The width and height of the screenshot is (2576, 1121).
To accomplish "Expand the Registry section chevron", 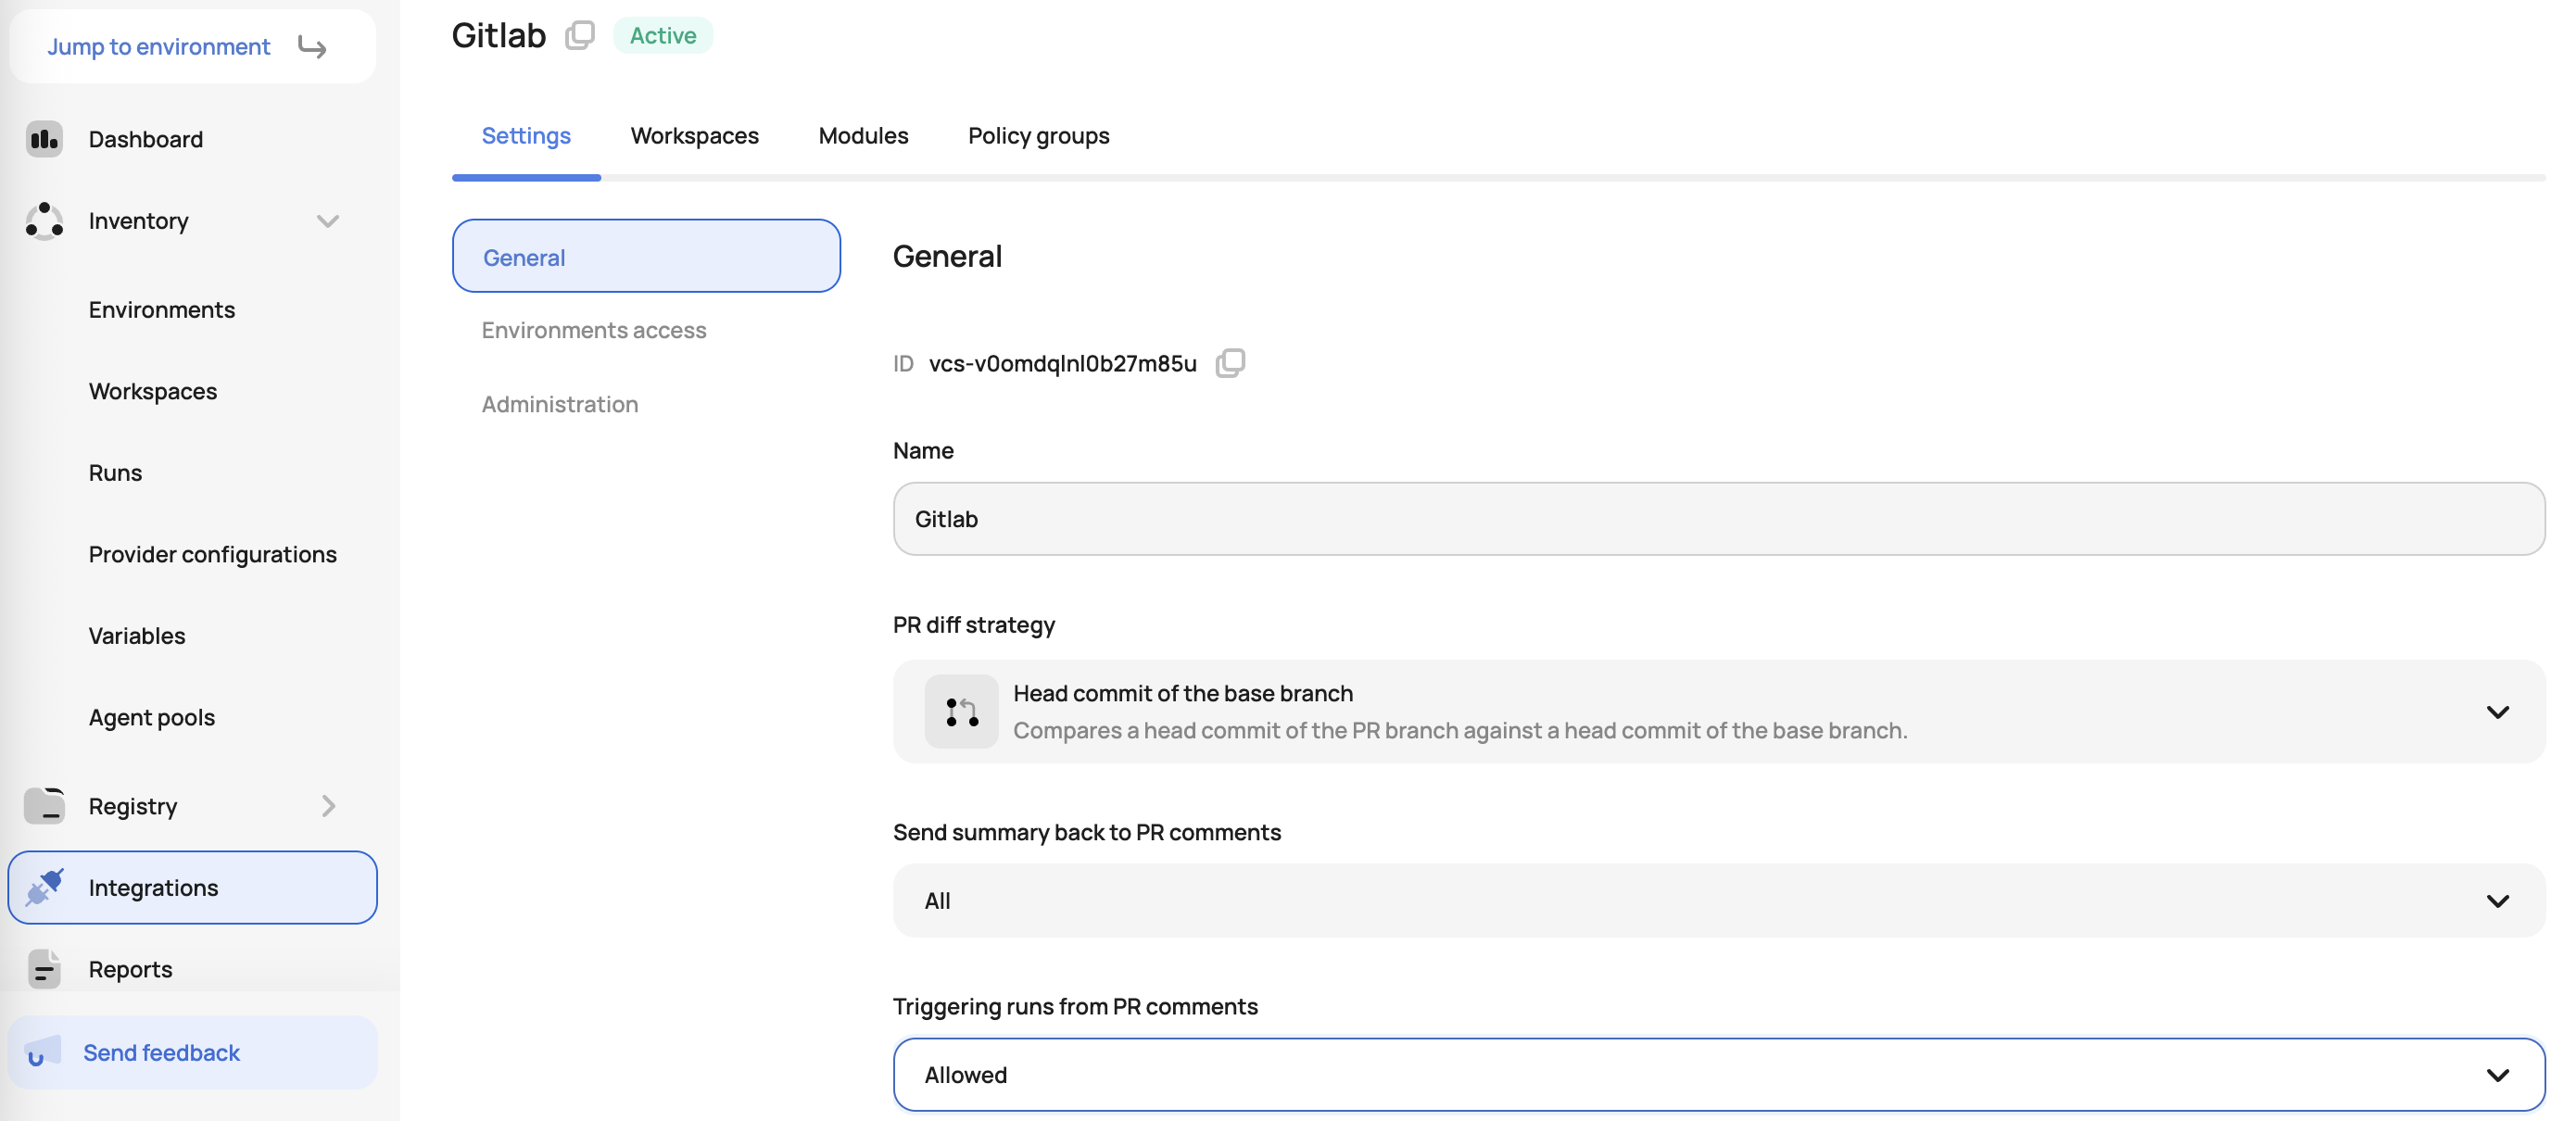I will (328, 806).
